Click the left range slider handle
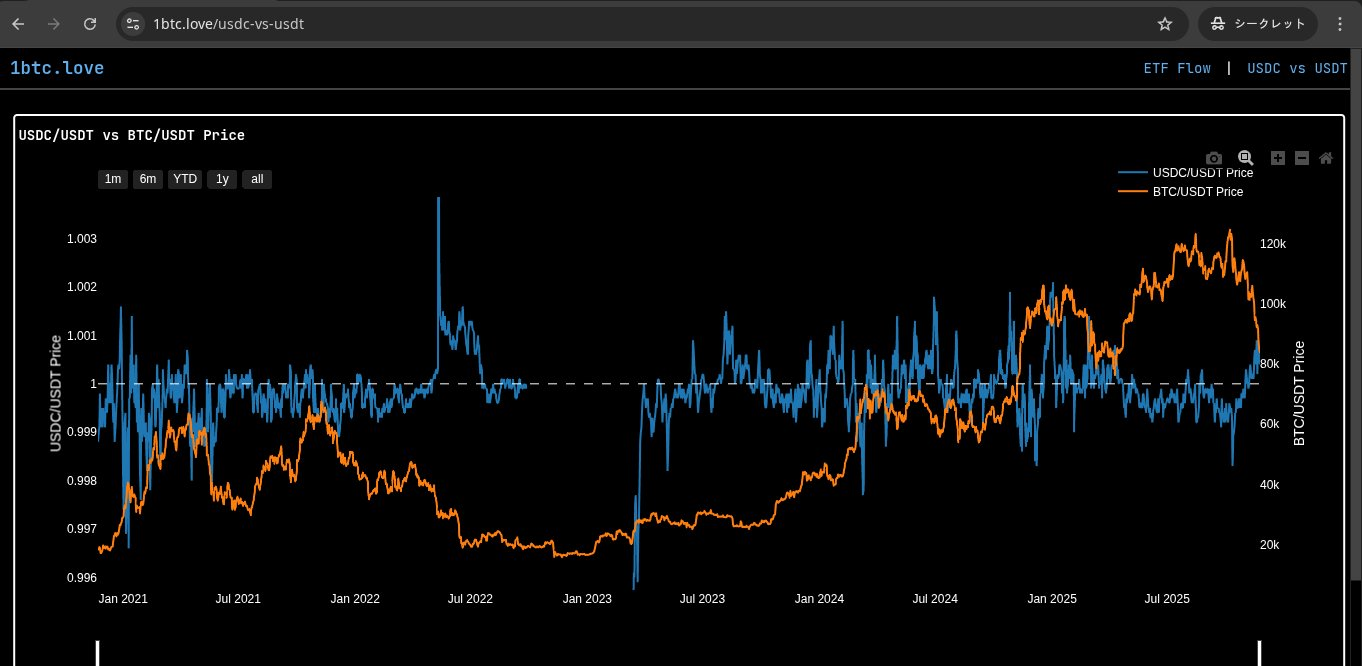 tap(98, 653)
